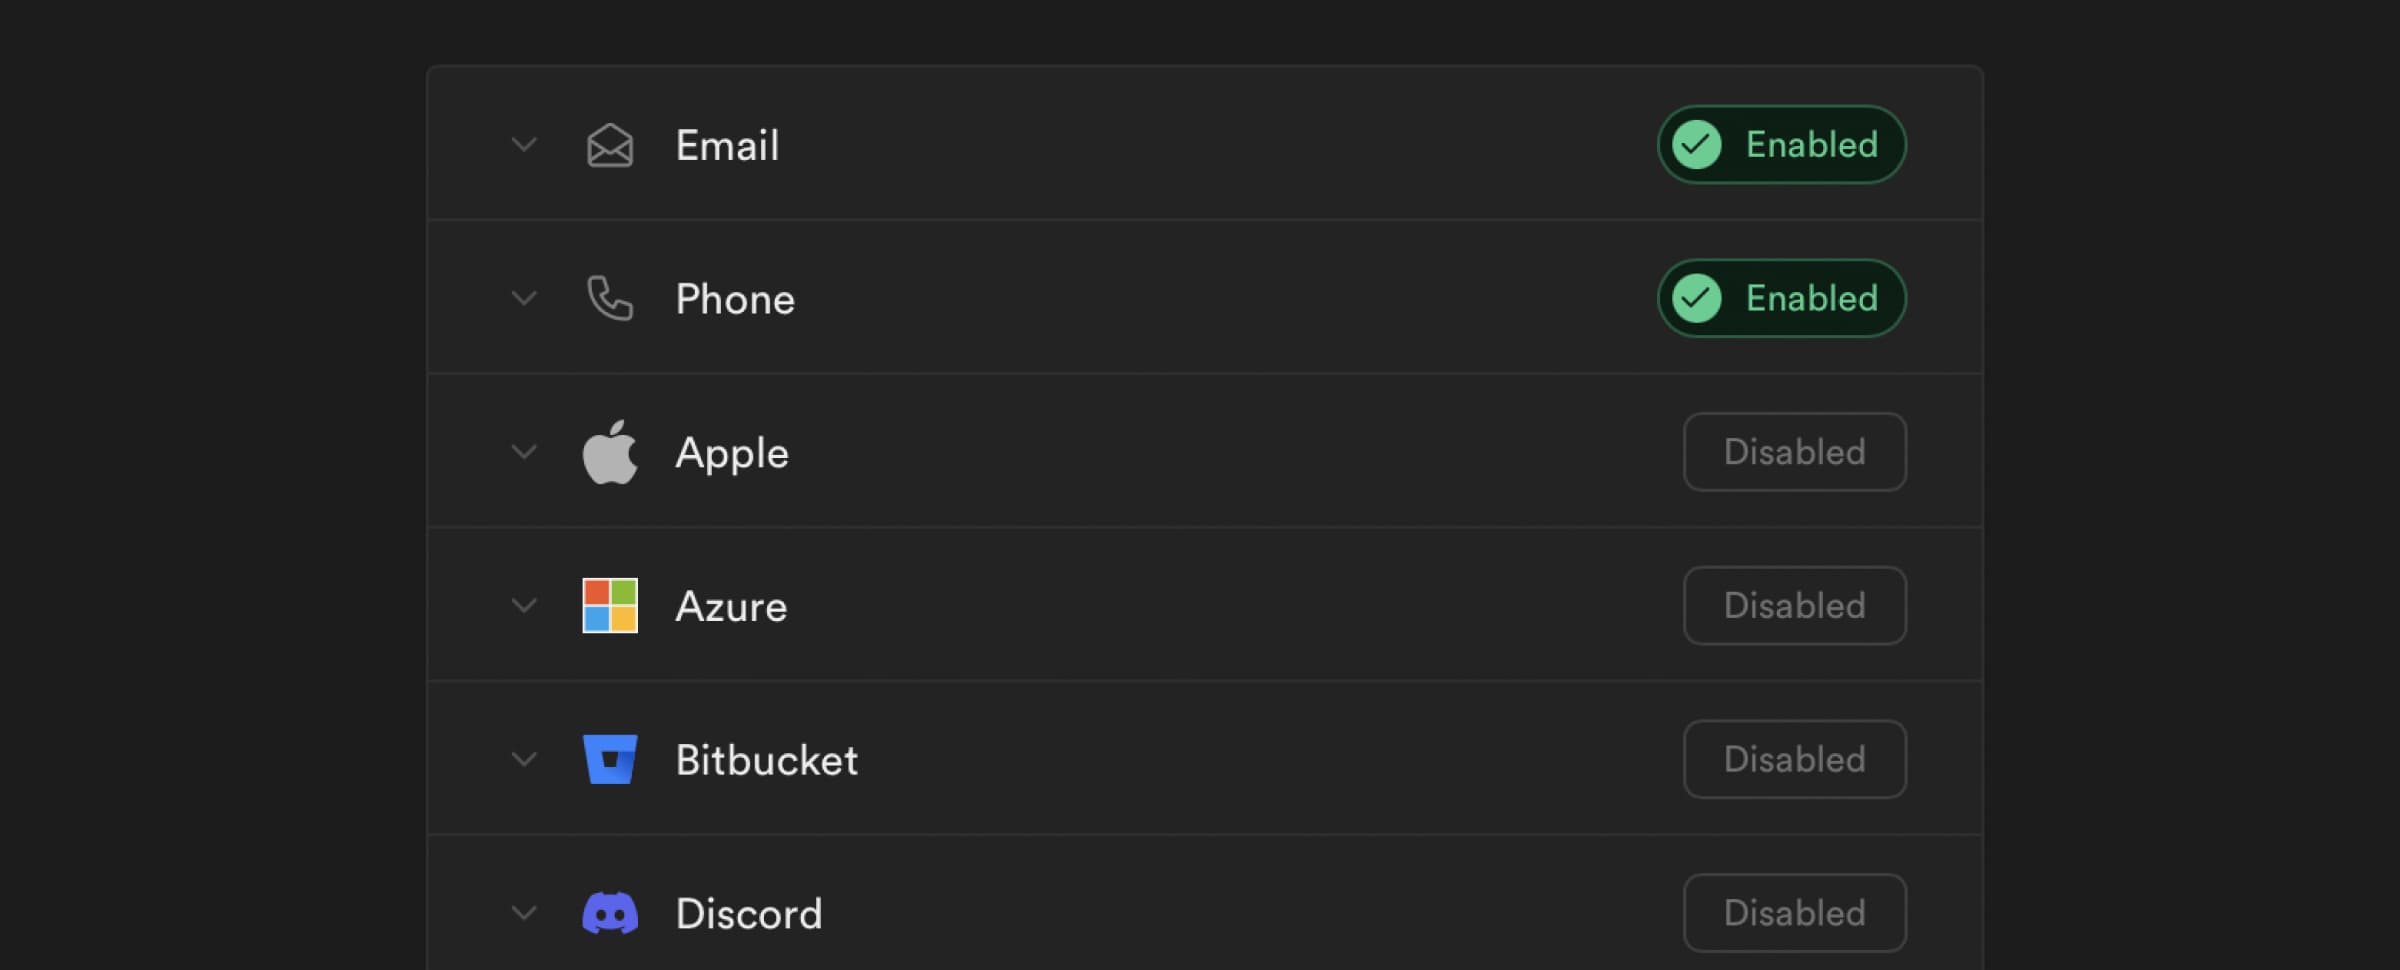This screenshot has width=2400, height=970.
Task: Expand the Apple provider chevron
Action: point(524,452)
